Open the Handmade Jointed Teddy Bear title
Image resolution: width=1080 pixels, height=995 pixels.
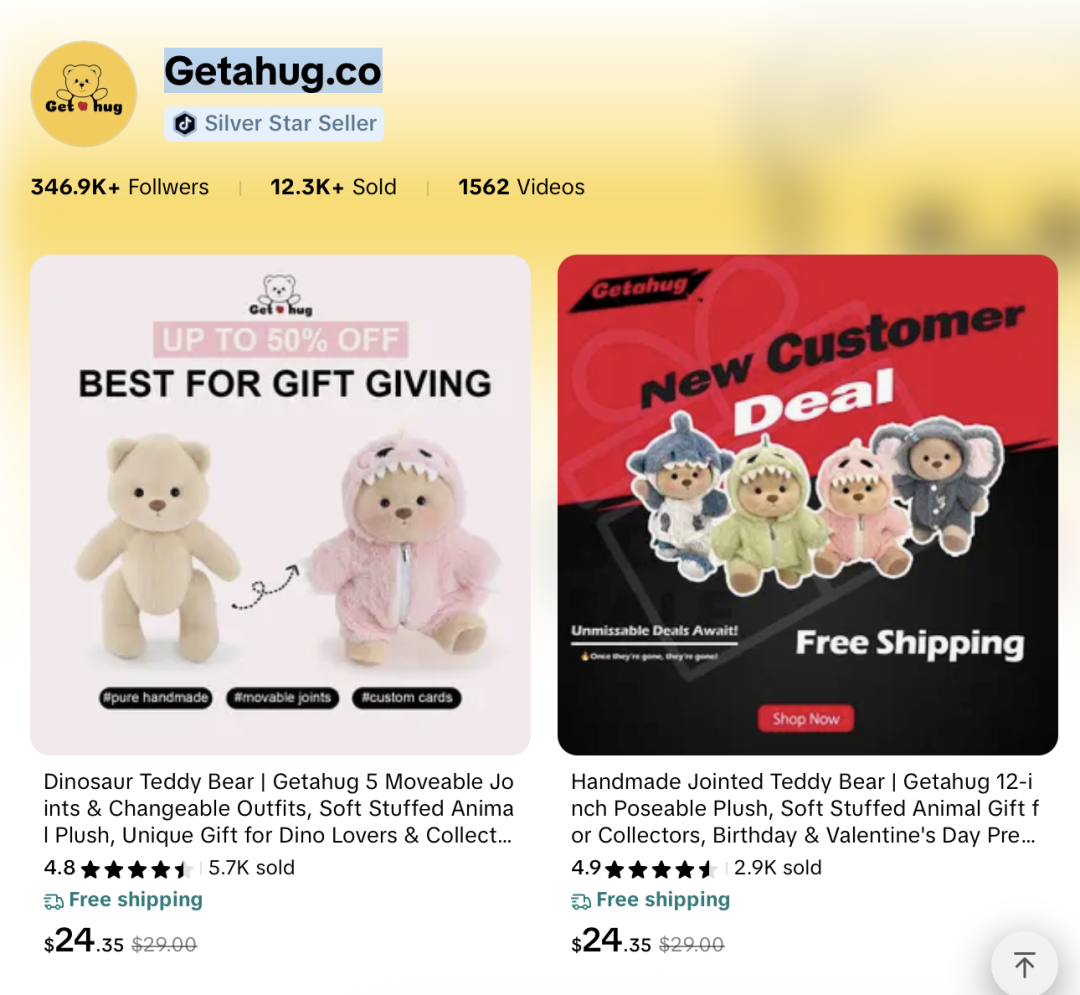[804, 808]
